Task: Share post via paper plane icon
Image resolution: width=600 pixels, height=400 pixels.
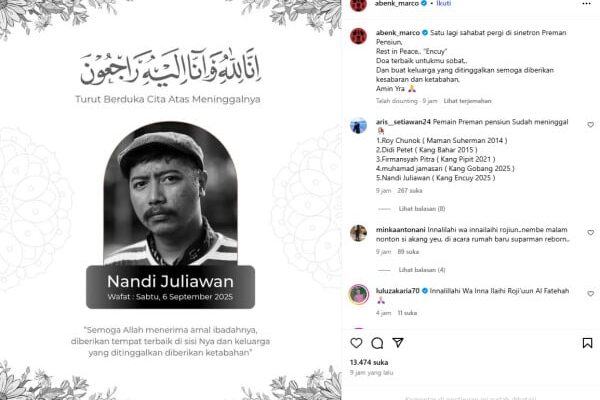Action: (x=398, y=343)
